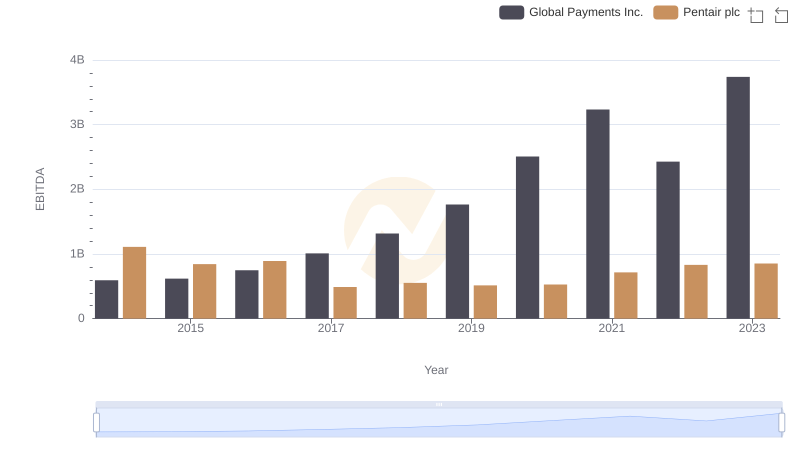Select Global Payments bar for 2016
Image resolution: width=800 pixels, height=461 pixels.
tap(246, 294)
